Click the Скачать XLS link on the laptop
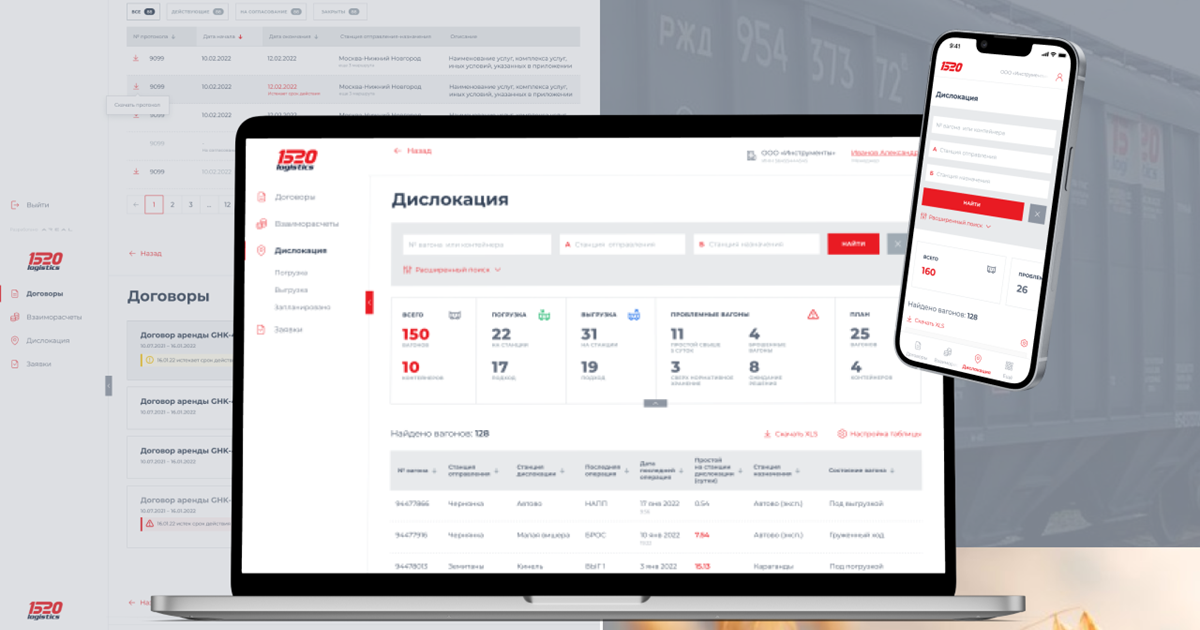The image size is (1200, 630). point(790,434)
